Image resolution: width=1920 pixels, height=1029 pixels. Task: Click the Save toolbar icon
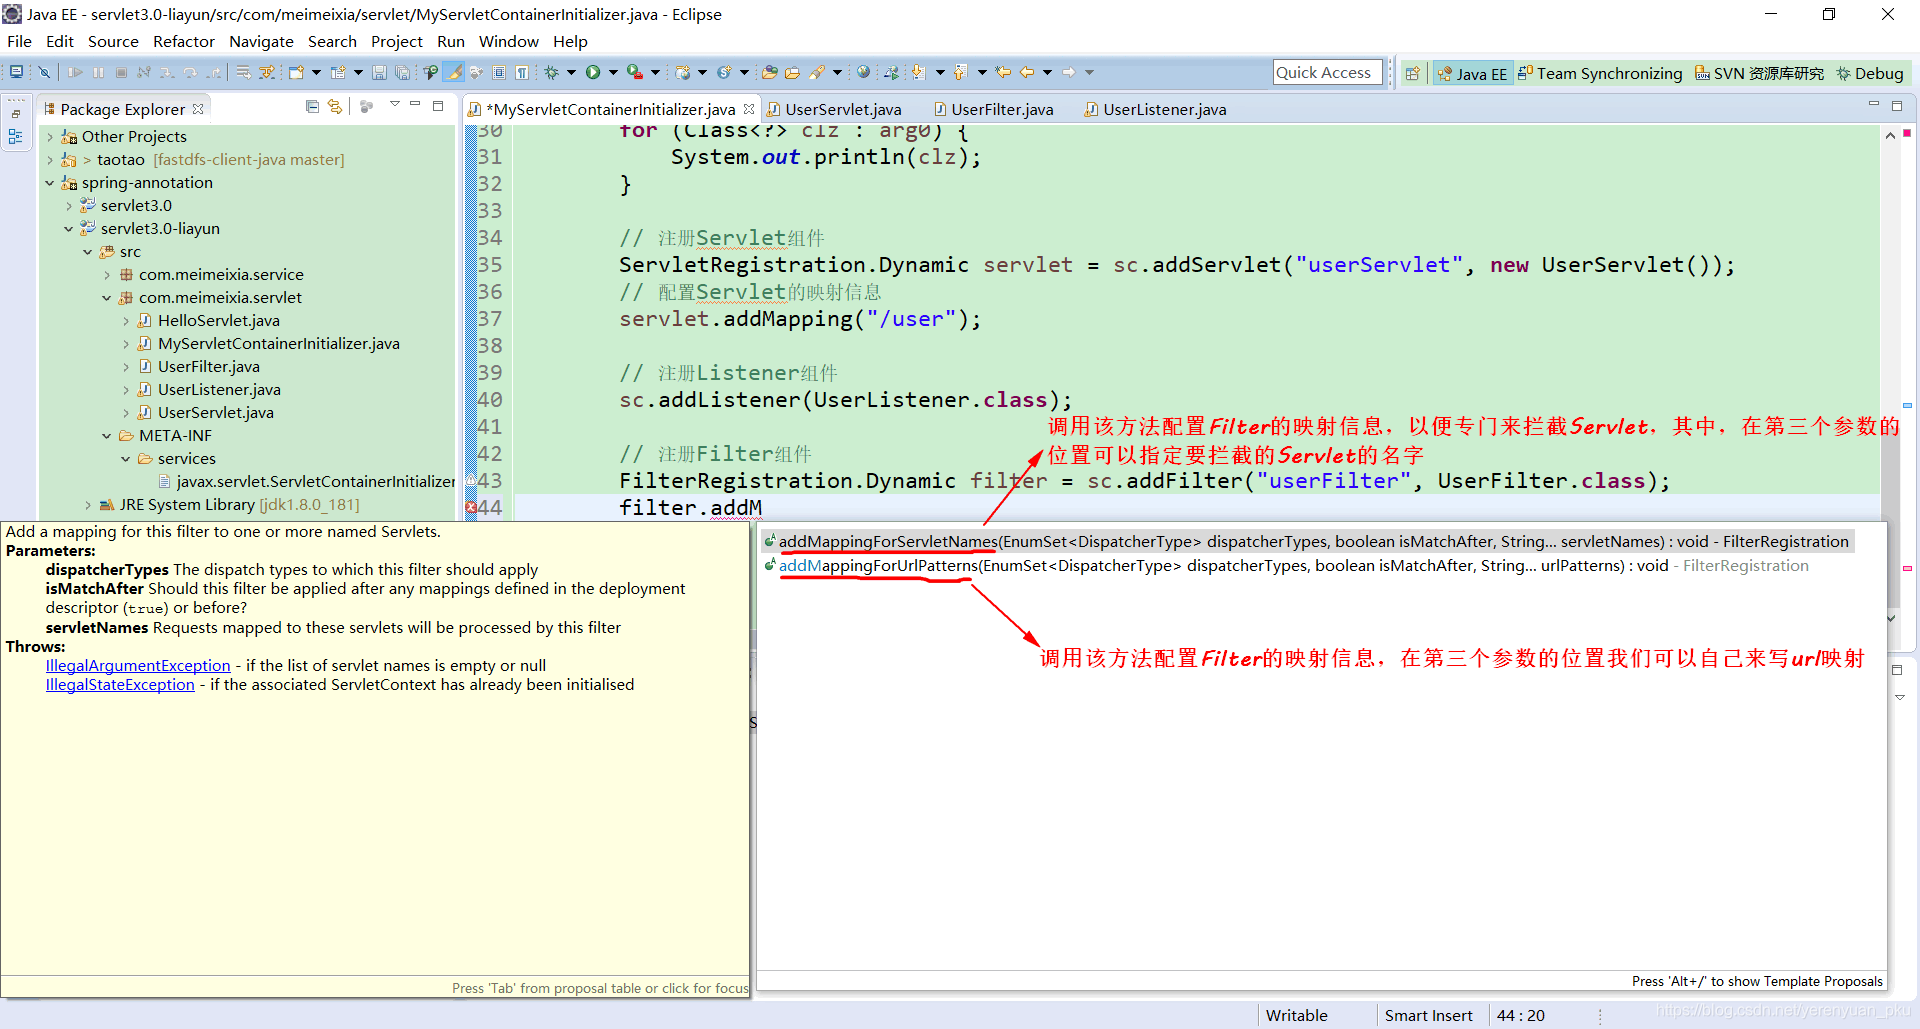click(379, 72)
